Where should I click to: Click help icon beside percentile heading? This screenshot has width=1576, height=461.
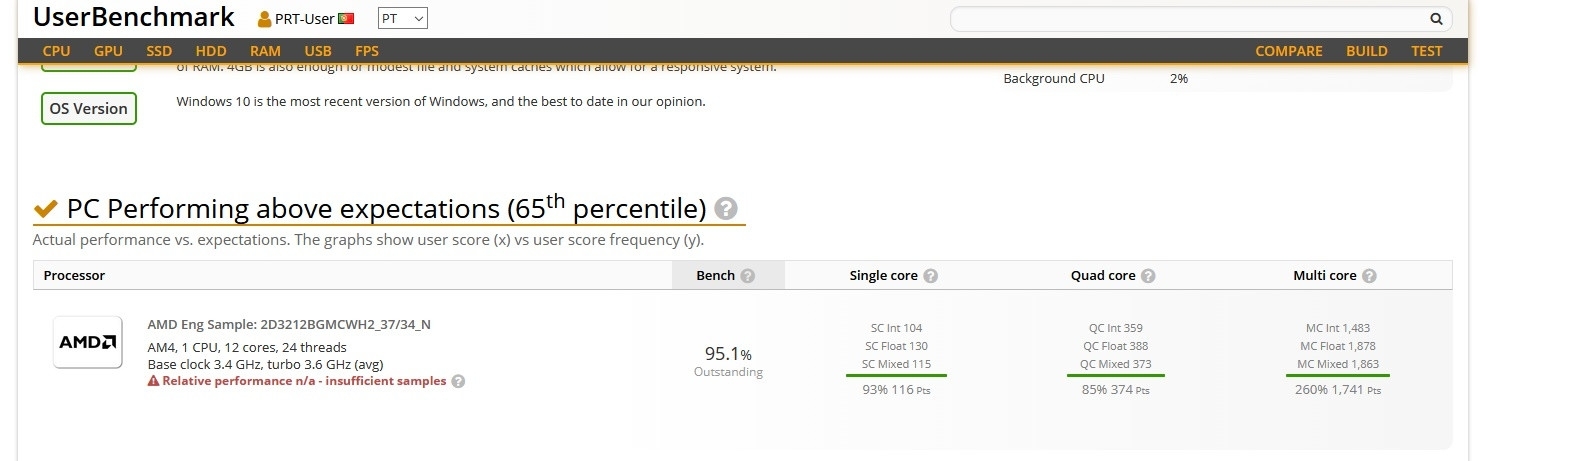click(x=727, y=208)
